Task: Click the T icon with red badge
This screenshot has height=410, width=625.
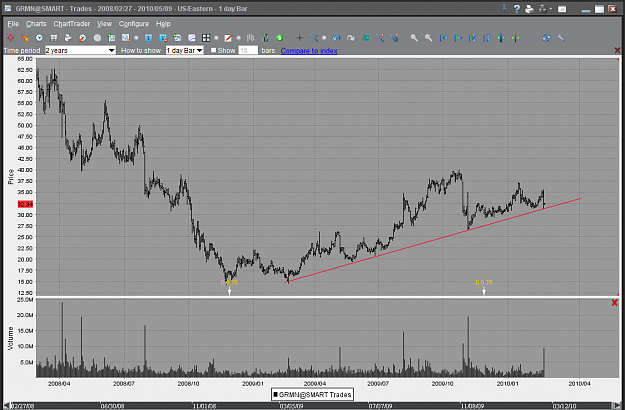Action: 163,38
